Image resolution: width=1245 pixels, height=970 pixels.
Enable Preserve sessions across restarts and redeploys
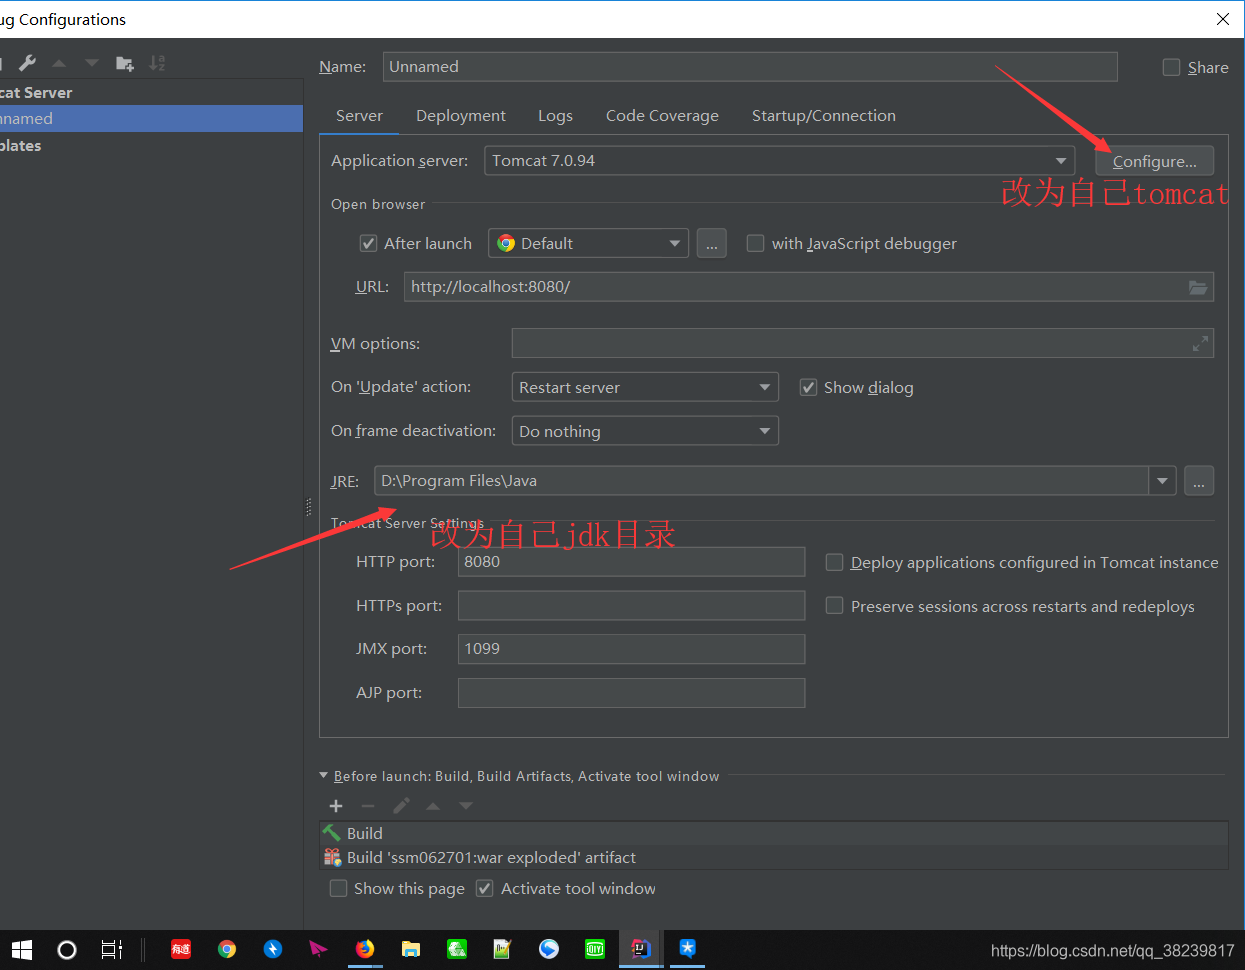tap(834, 606)
